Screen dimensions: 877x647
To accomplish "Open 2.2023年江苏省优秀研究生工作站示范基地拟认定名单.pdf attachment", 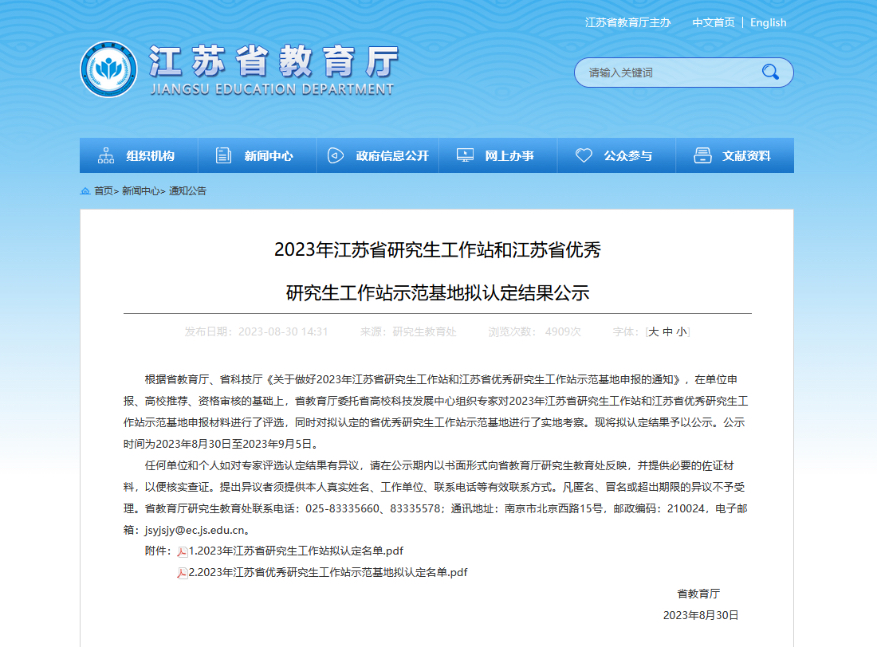I will pyautogui.click(x=328, y=573).
